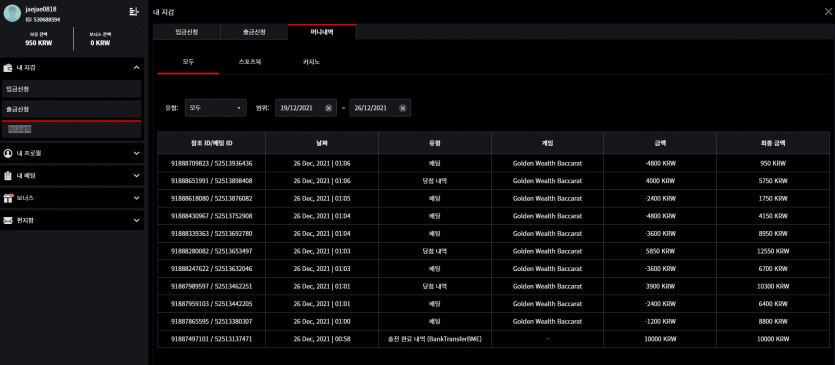Click the gift icon next to 보너스
This screenshot has height=365, width=835.
pyautogui.click(x=8, y=198)
